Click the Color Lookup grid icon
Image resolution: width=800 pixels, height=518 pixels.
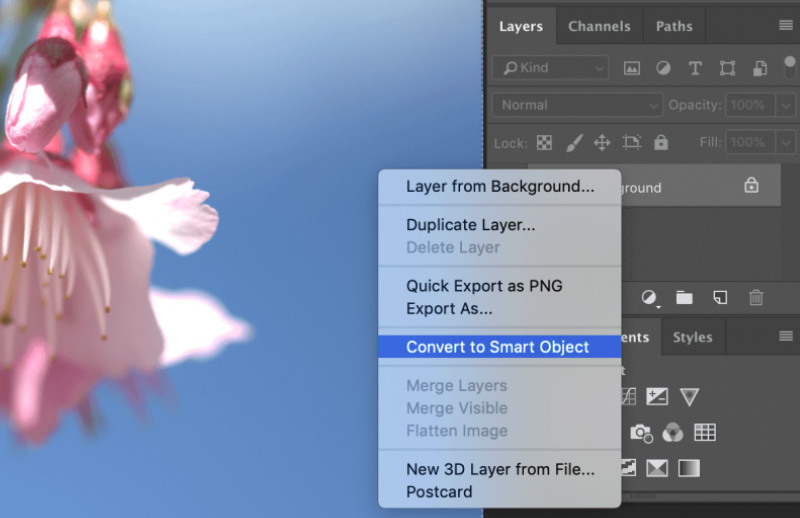(x=705, y=432)
